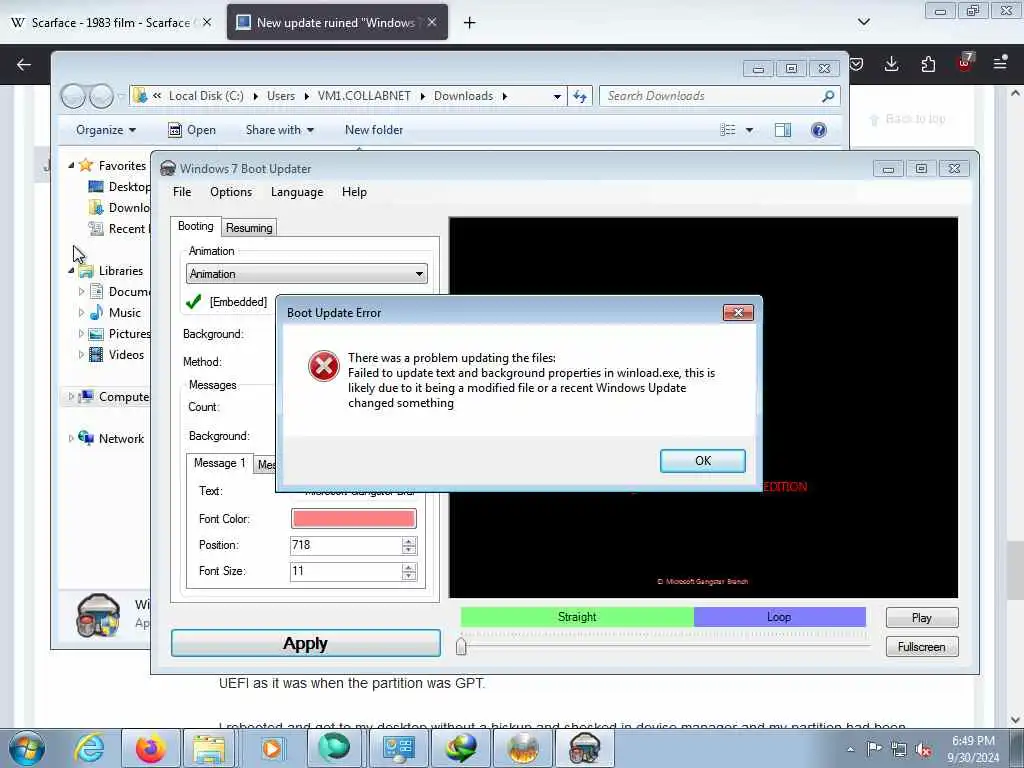This screenshot has width=1024, height=768.
Task: Pick the Font Color swatch
Action: (x=353, y=519)
